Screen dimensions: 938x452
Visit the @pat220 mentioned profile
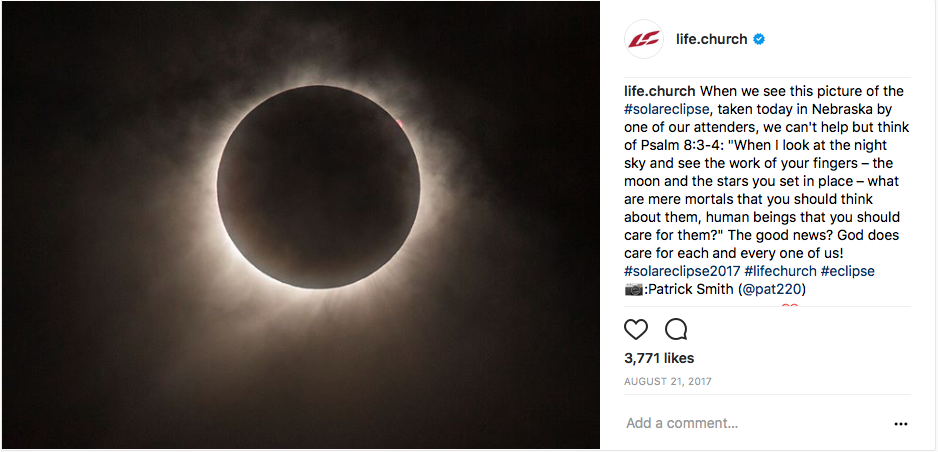[x=772, y=289]
